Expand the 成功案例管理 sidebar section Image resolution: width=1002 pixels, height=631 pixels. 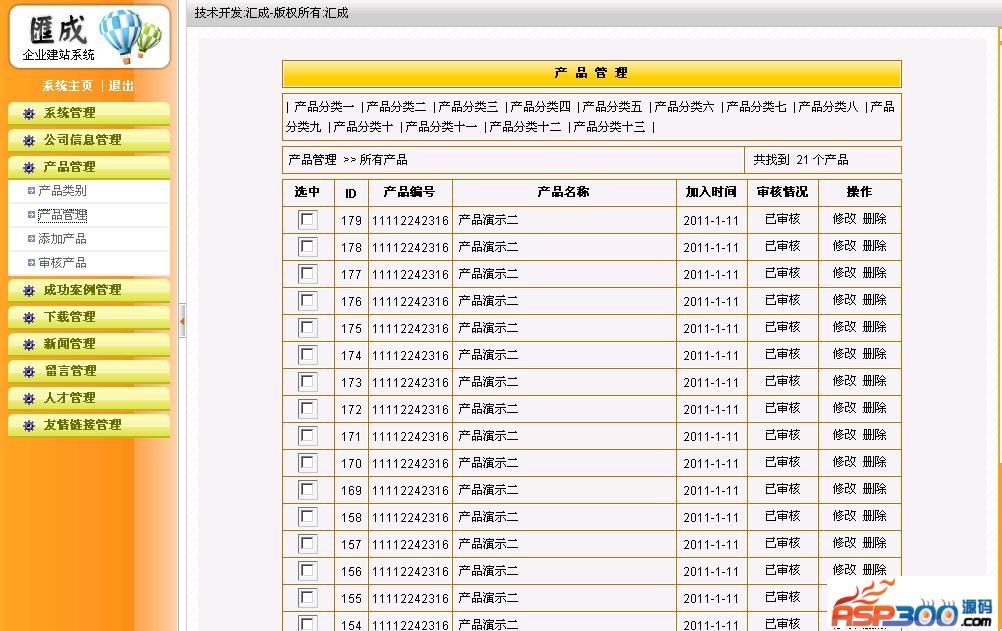tap(82, 290)
